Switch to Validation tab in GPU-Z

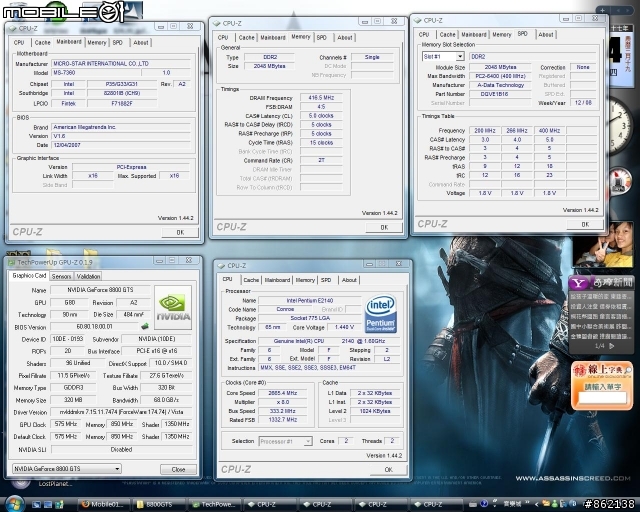pyautogui.click(x=88, y=276)
